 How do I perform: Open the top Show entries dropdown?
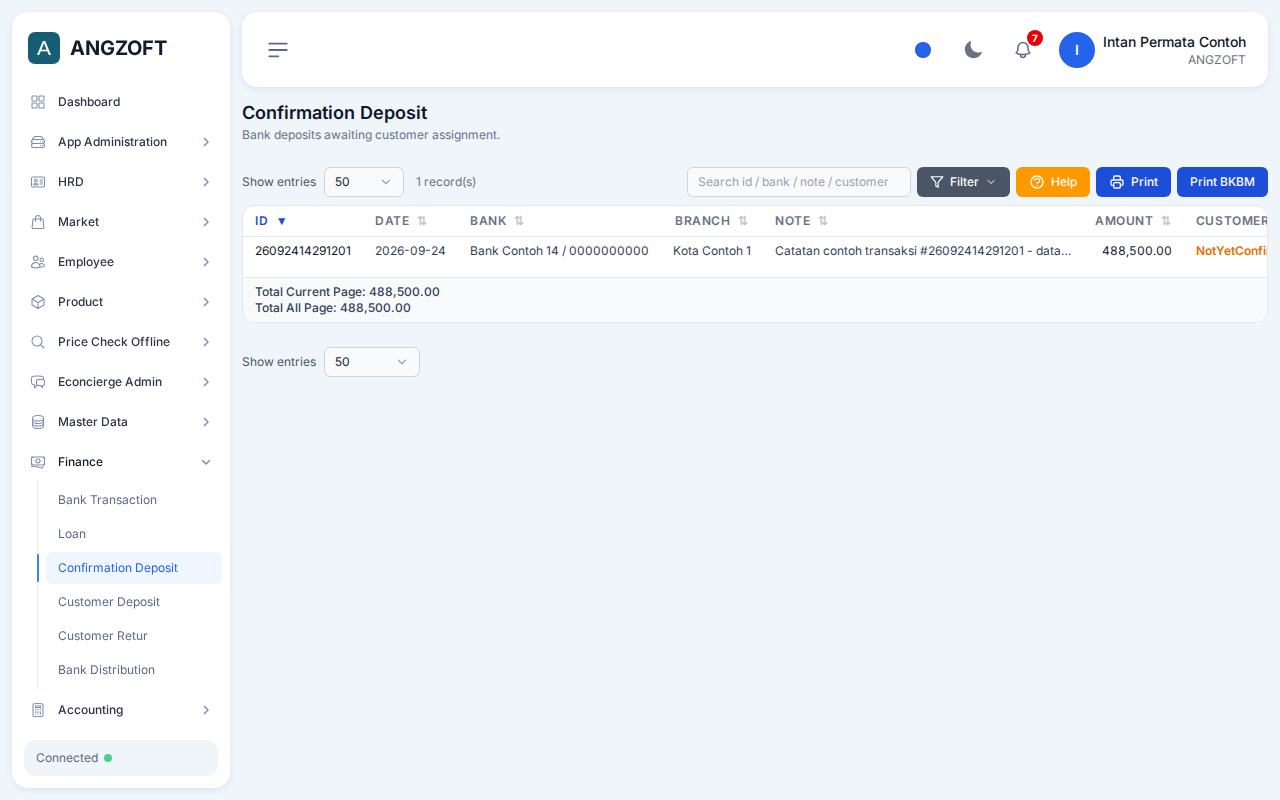click(364, 182)
